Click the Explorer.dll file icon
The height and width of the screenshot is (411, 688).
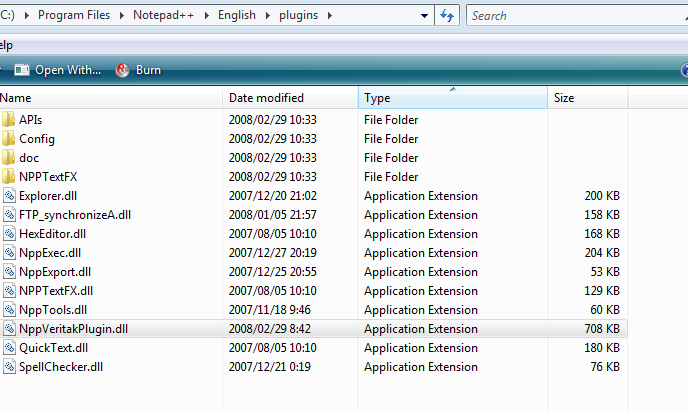click(9, 196)
